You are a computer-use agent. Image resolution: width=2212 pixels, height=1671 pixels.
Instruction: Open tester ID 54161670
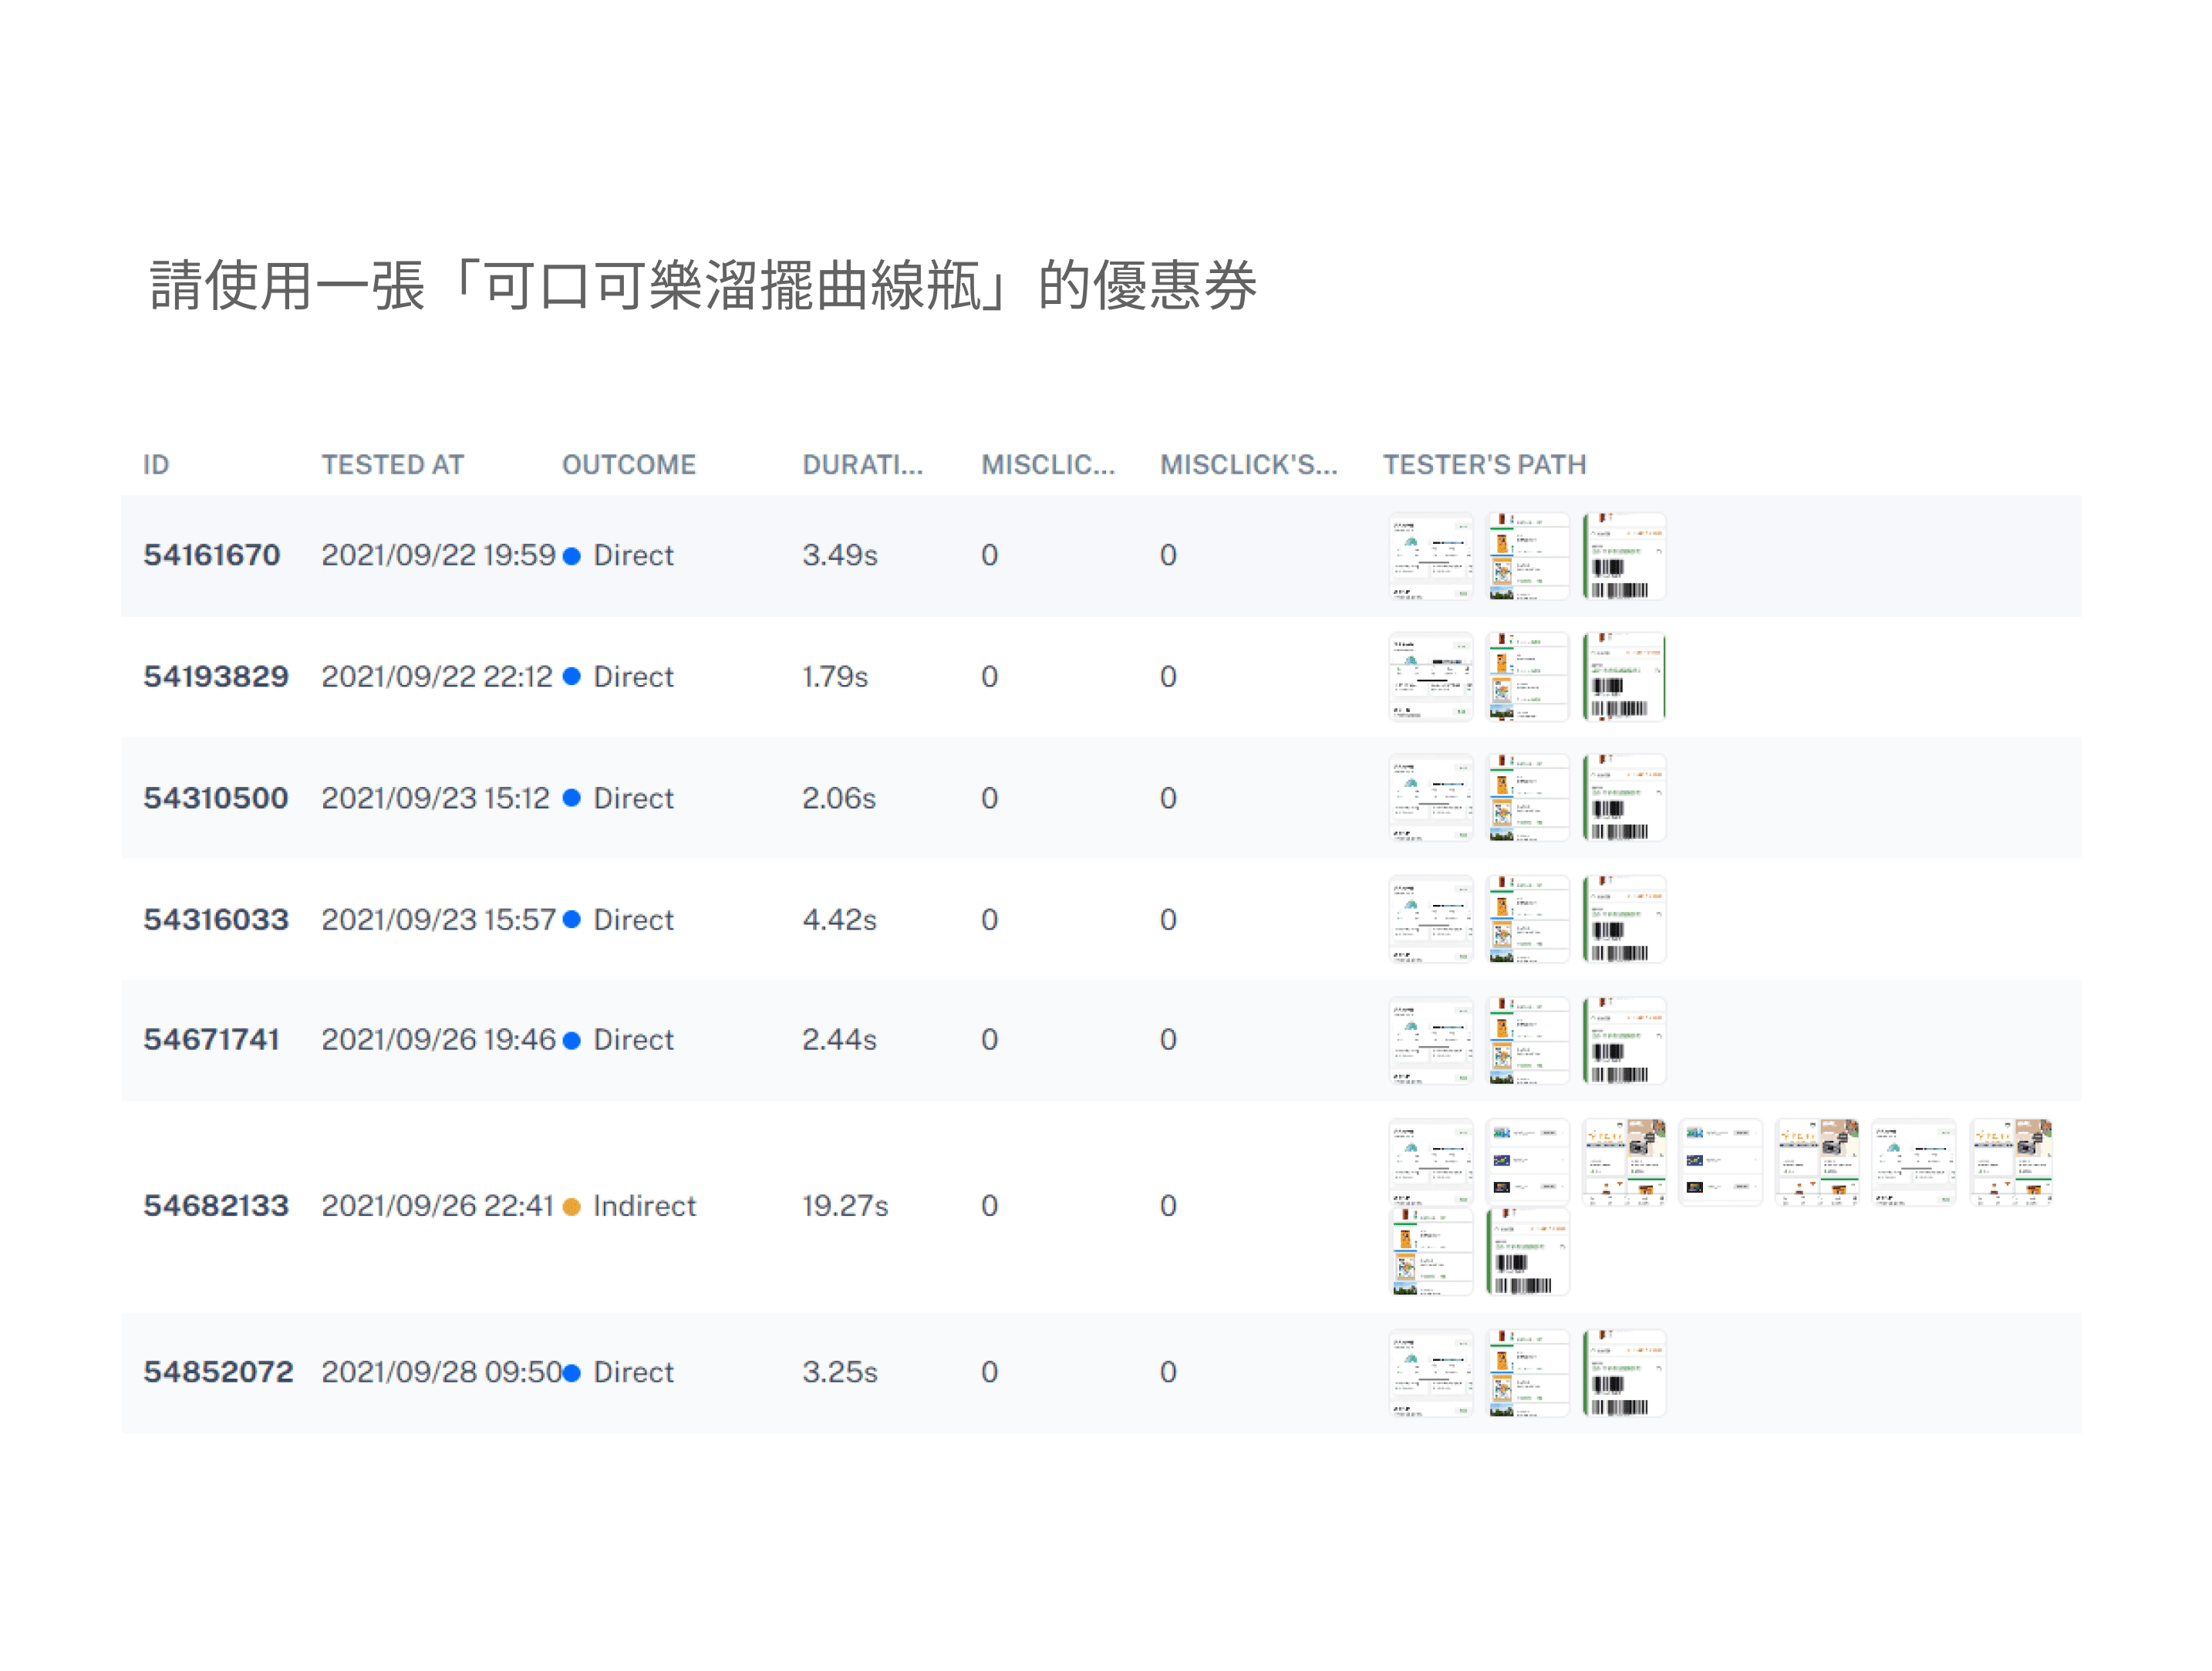coord(211,555)
